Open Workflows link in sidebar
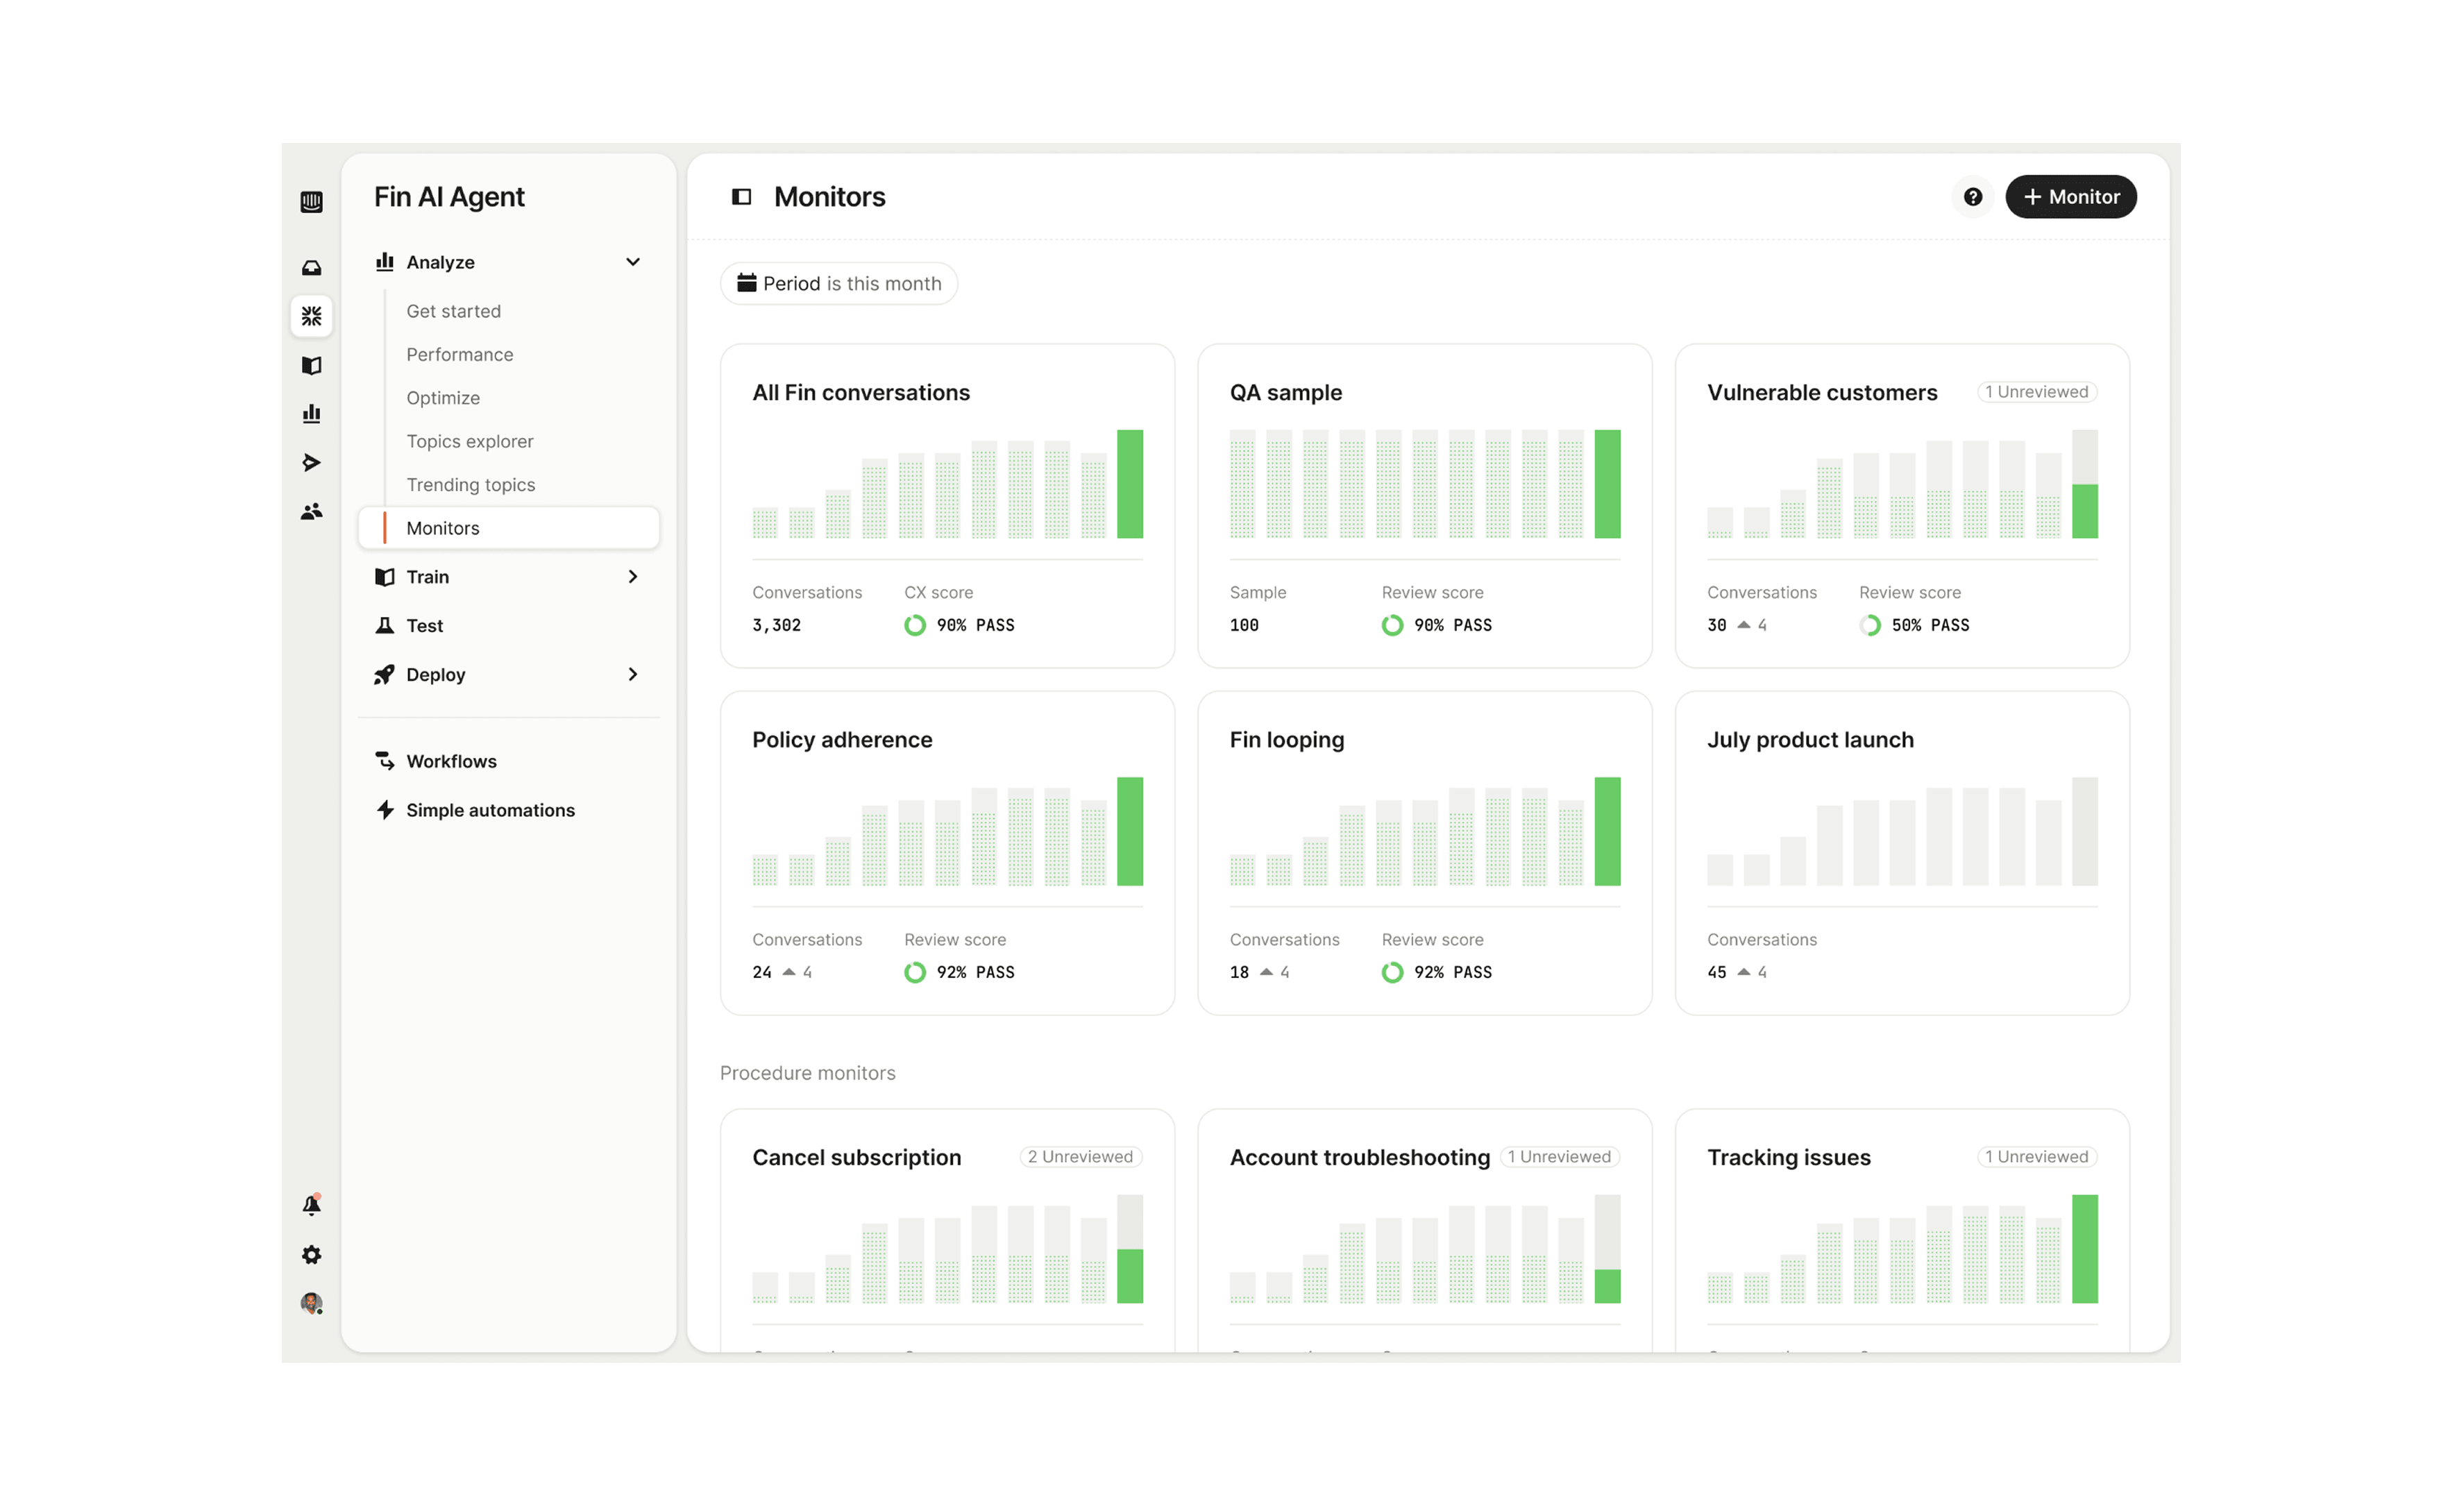Image resolution: width=2464 pixels, height=1506 pixels. tap(451, 761)
